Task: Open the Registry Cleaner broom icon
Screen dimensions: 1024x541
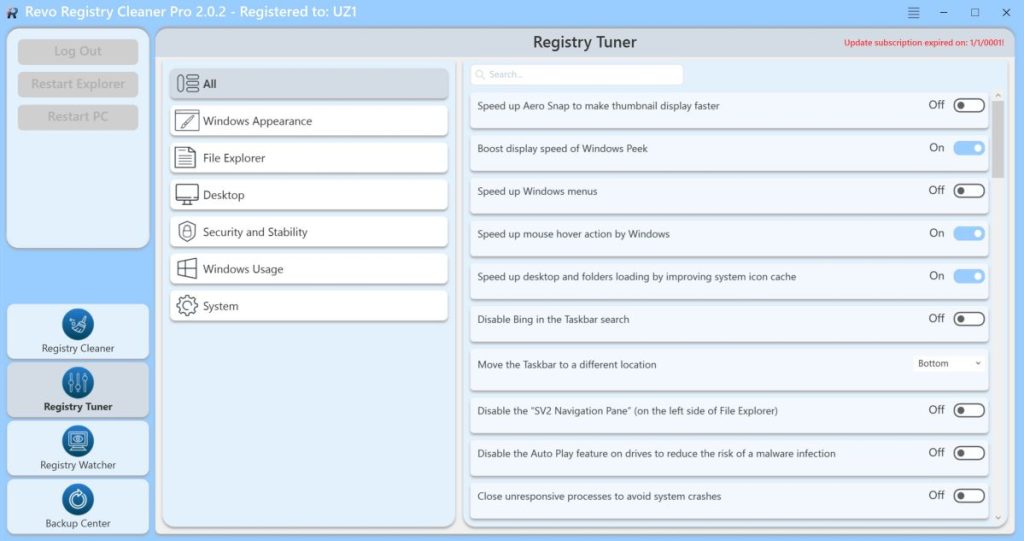Action: pyautogui.click(x=78, y=324)
